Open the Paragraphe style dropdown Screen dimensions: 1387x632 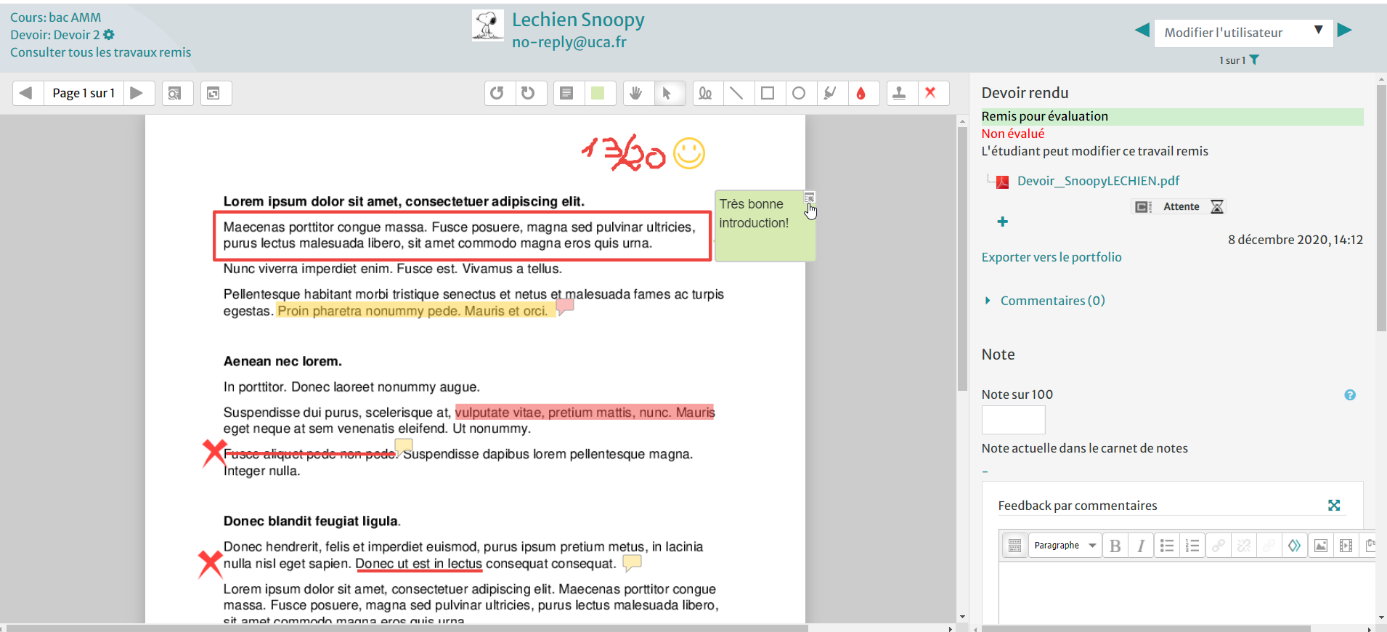coord(1064,546)
